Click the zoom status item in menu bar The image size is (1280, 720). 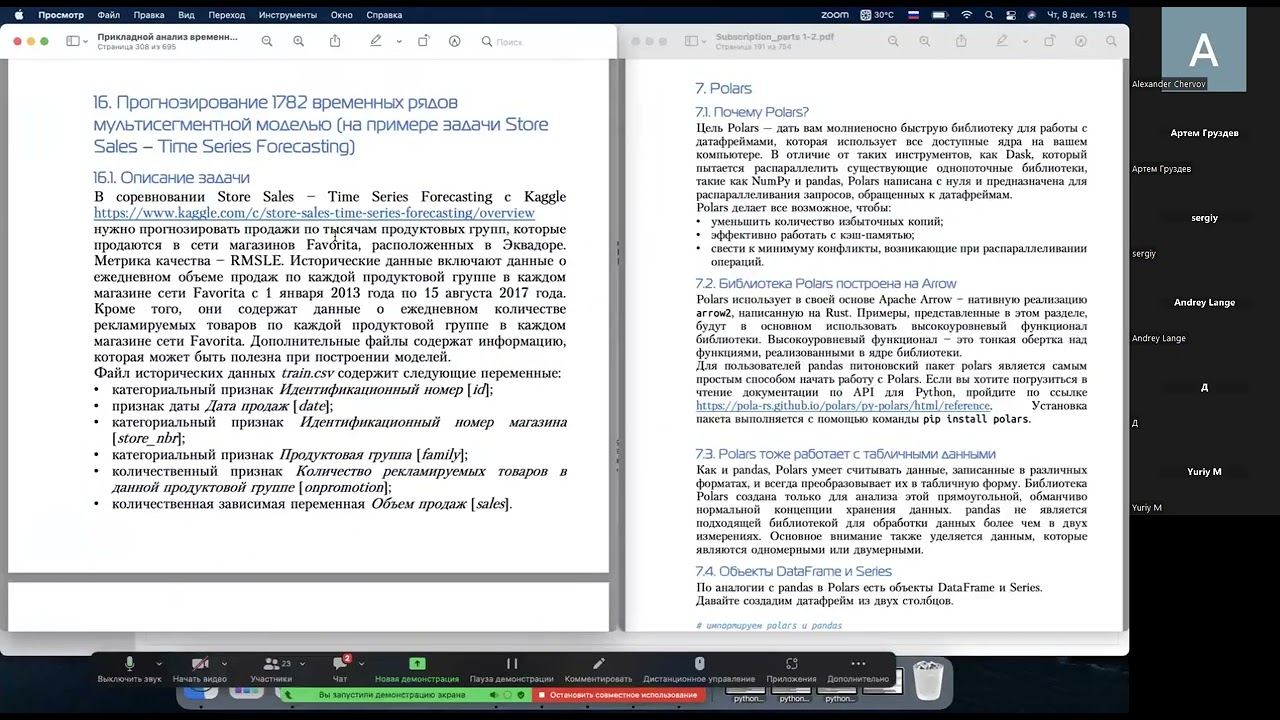[834, 15]
